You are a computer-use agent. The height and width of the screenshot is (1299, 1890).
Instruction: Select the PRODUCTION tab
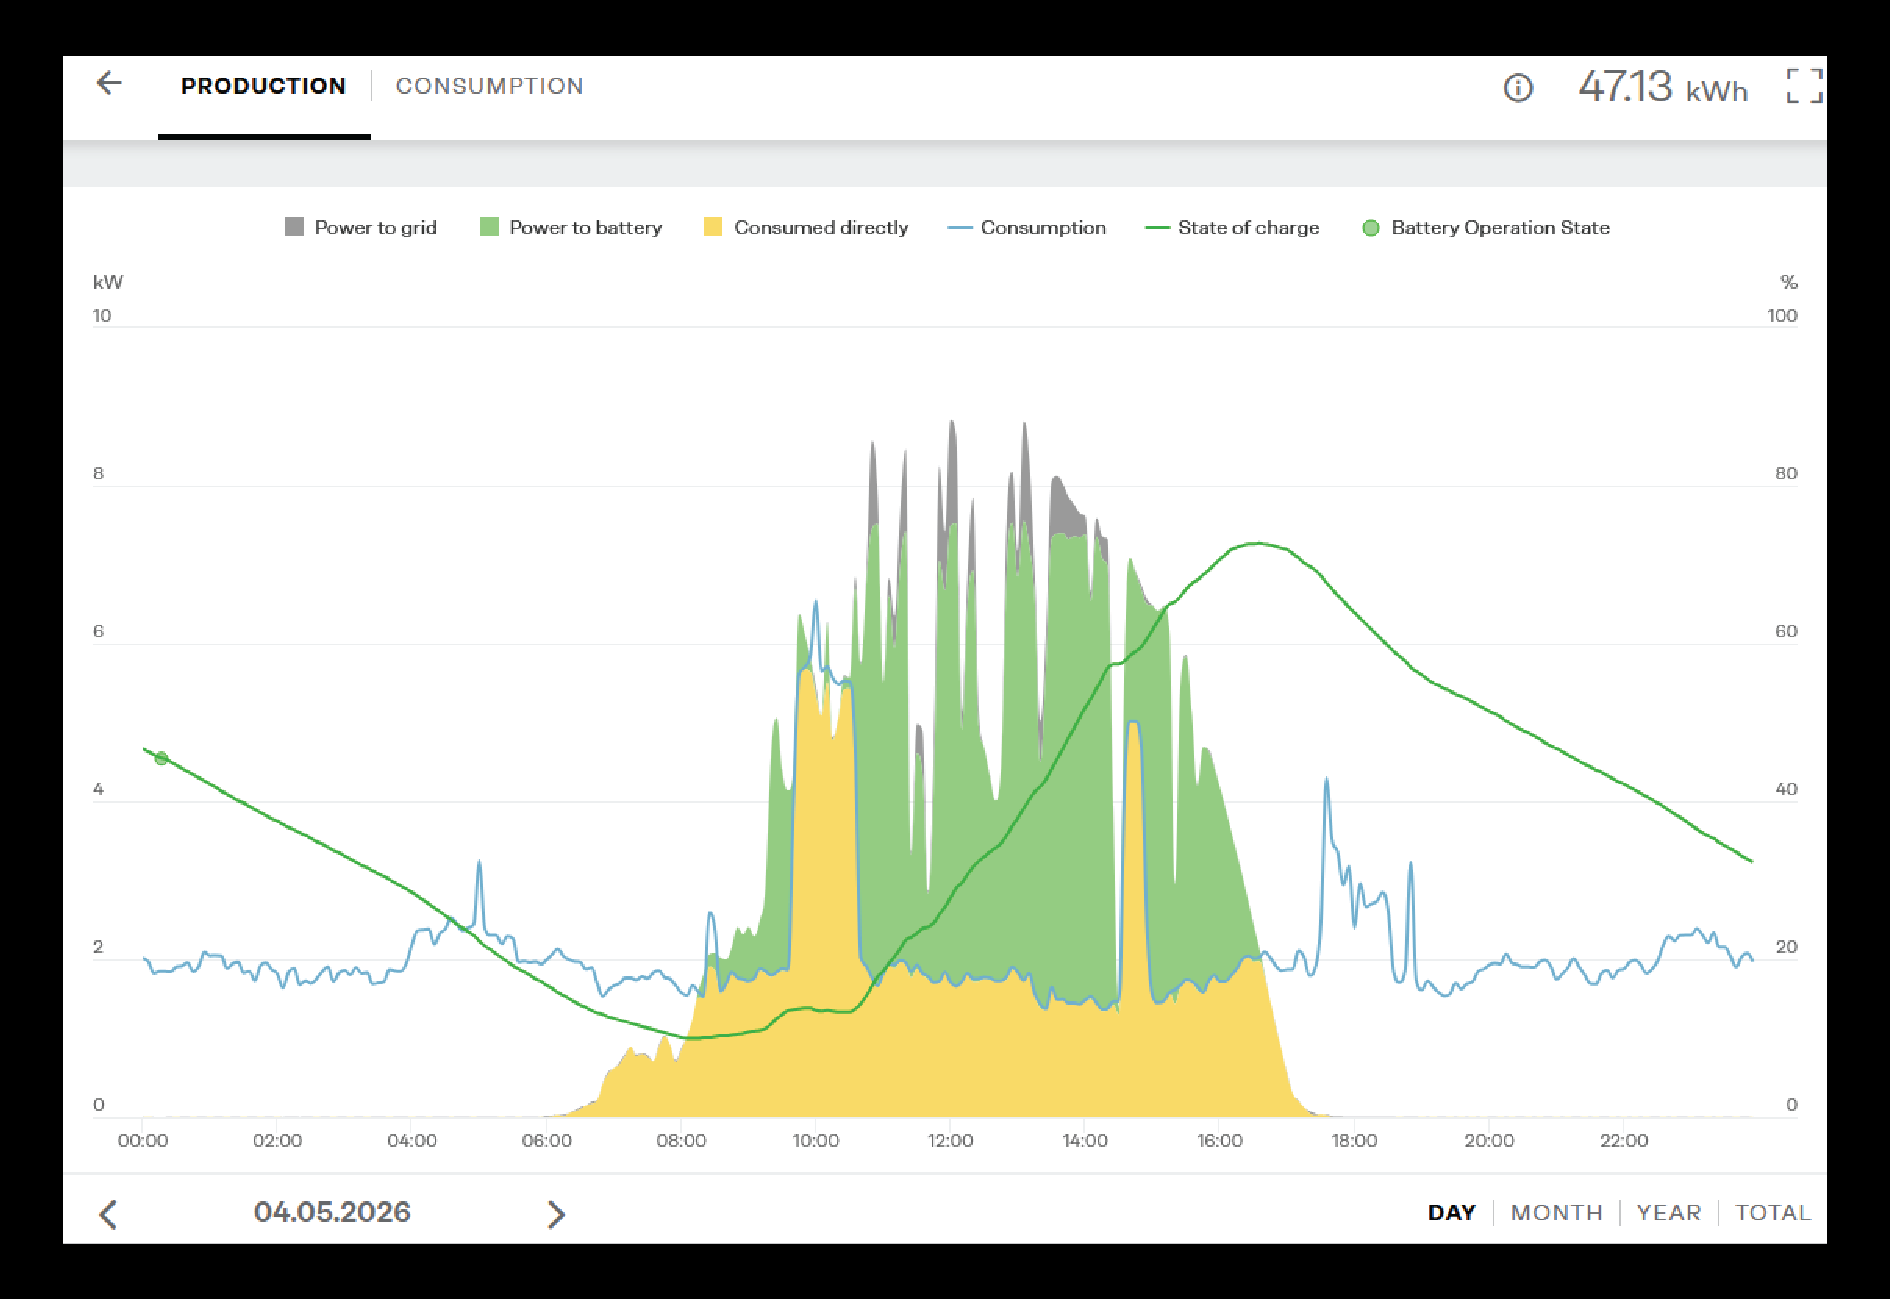pos(263,86)
